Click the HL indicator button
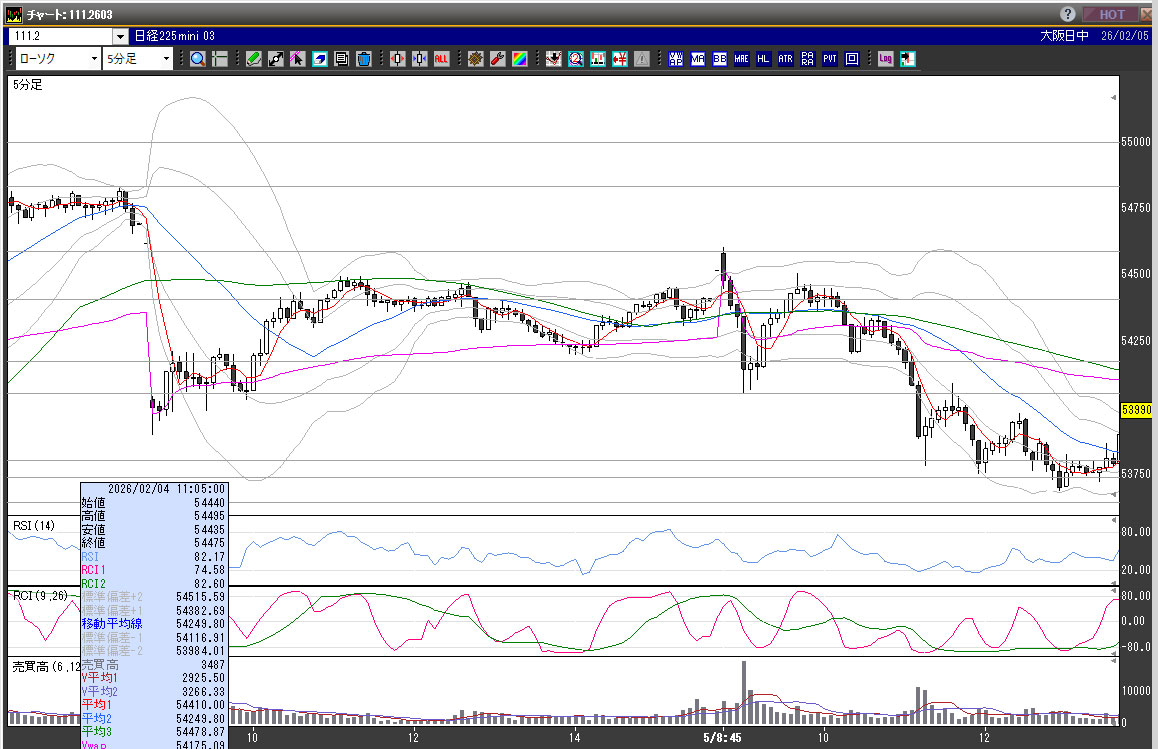1158x749 pixels. click(763, 59)
